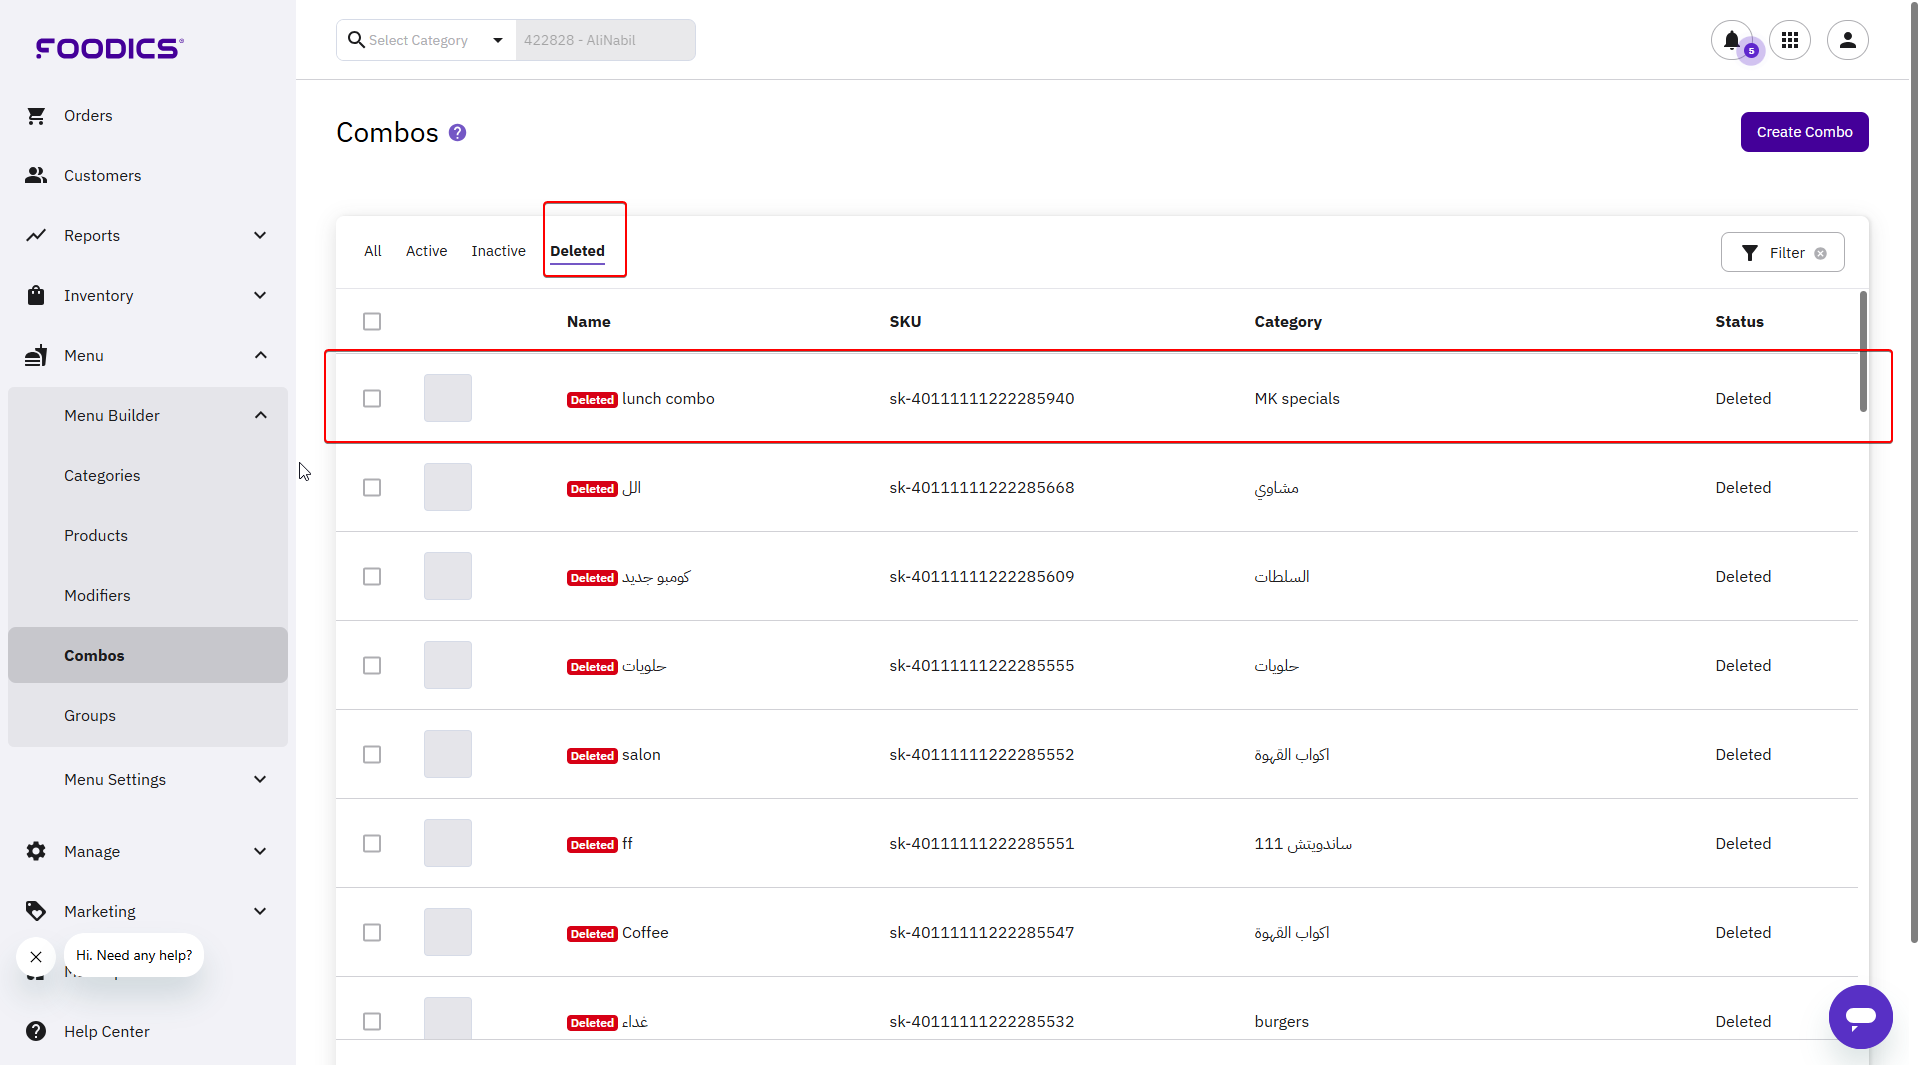Click the Customers people icon in sidebar
Viewport: 1920px width, 1065px height.
[x=36, y=176]
